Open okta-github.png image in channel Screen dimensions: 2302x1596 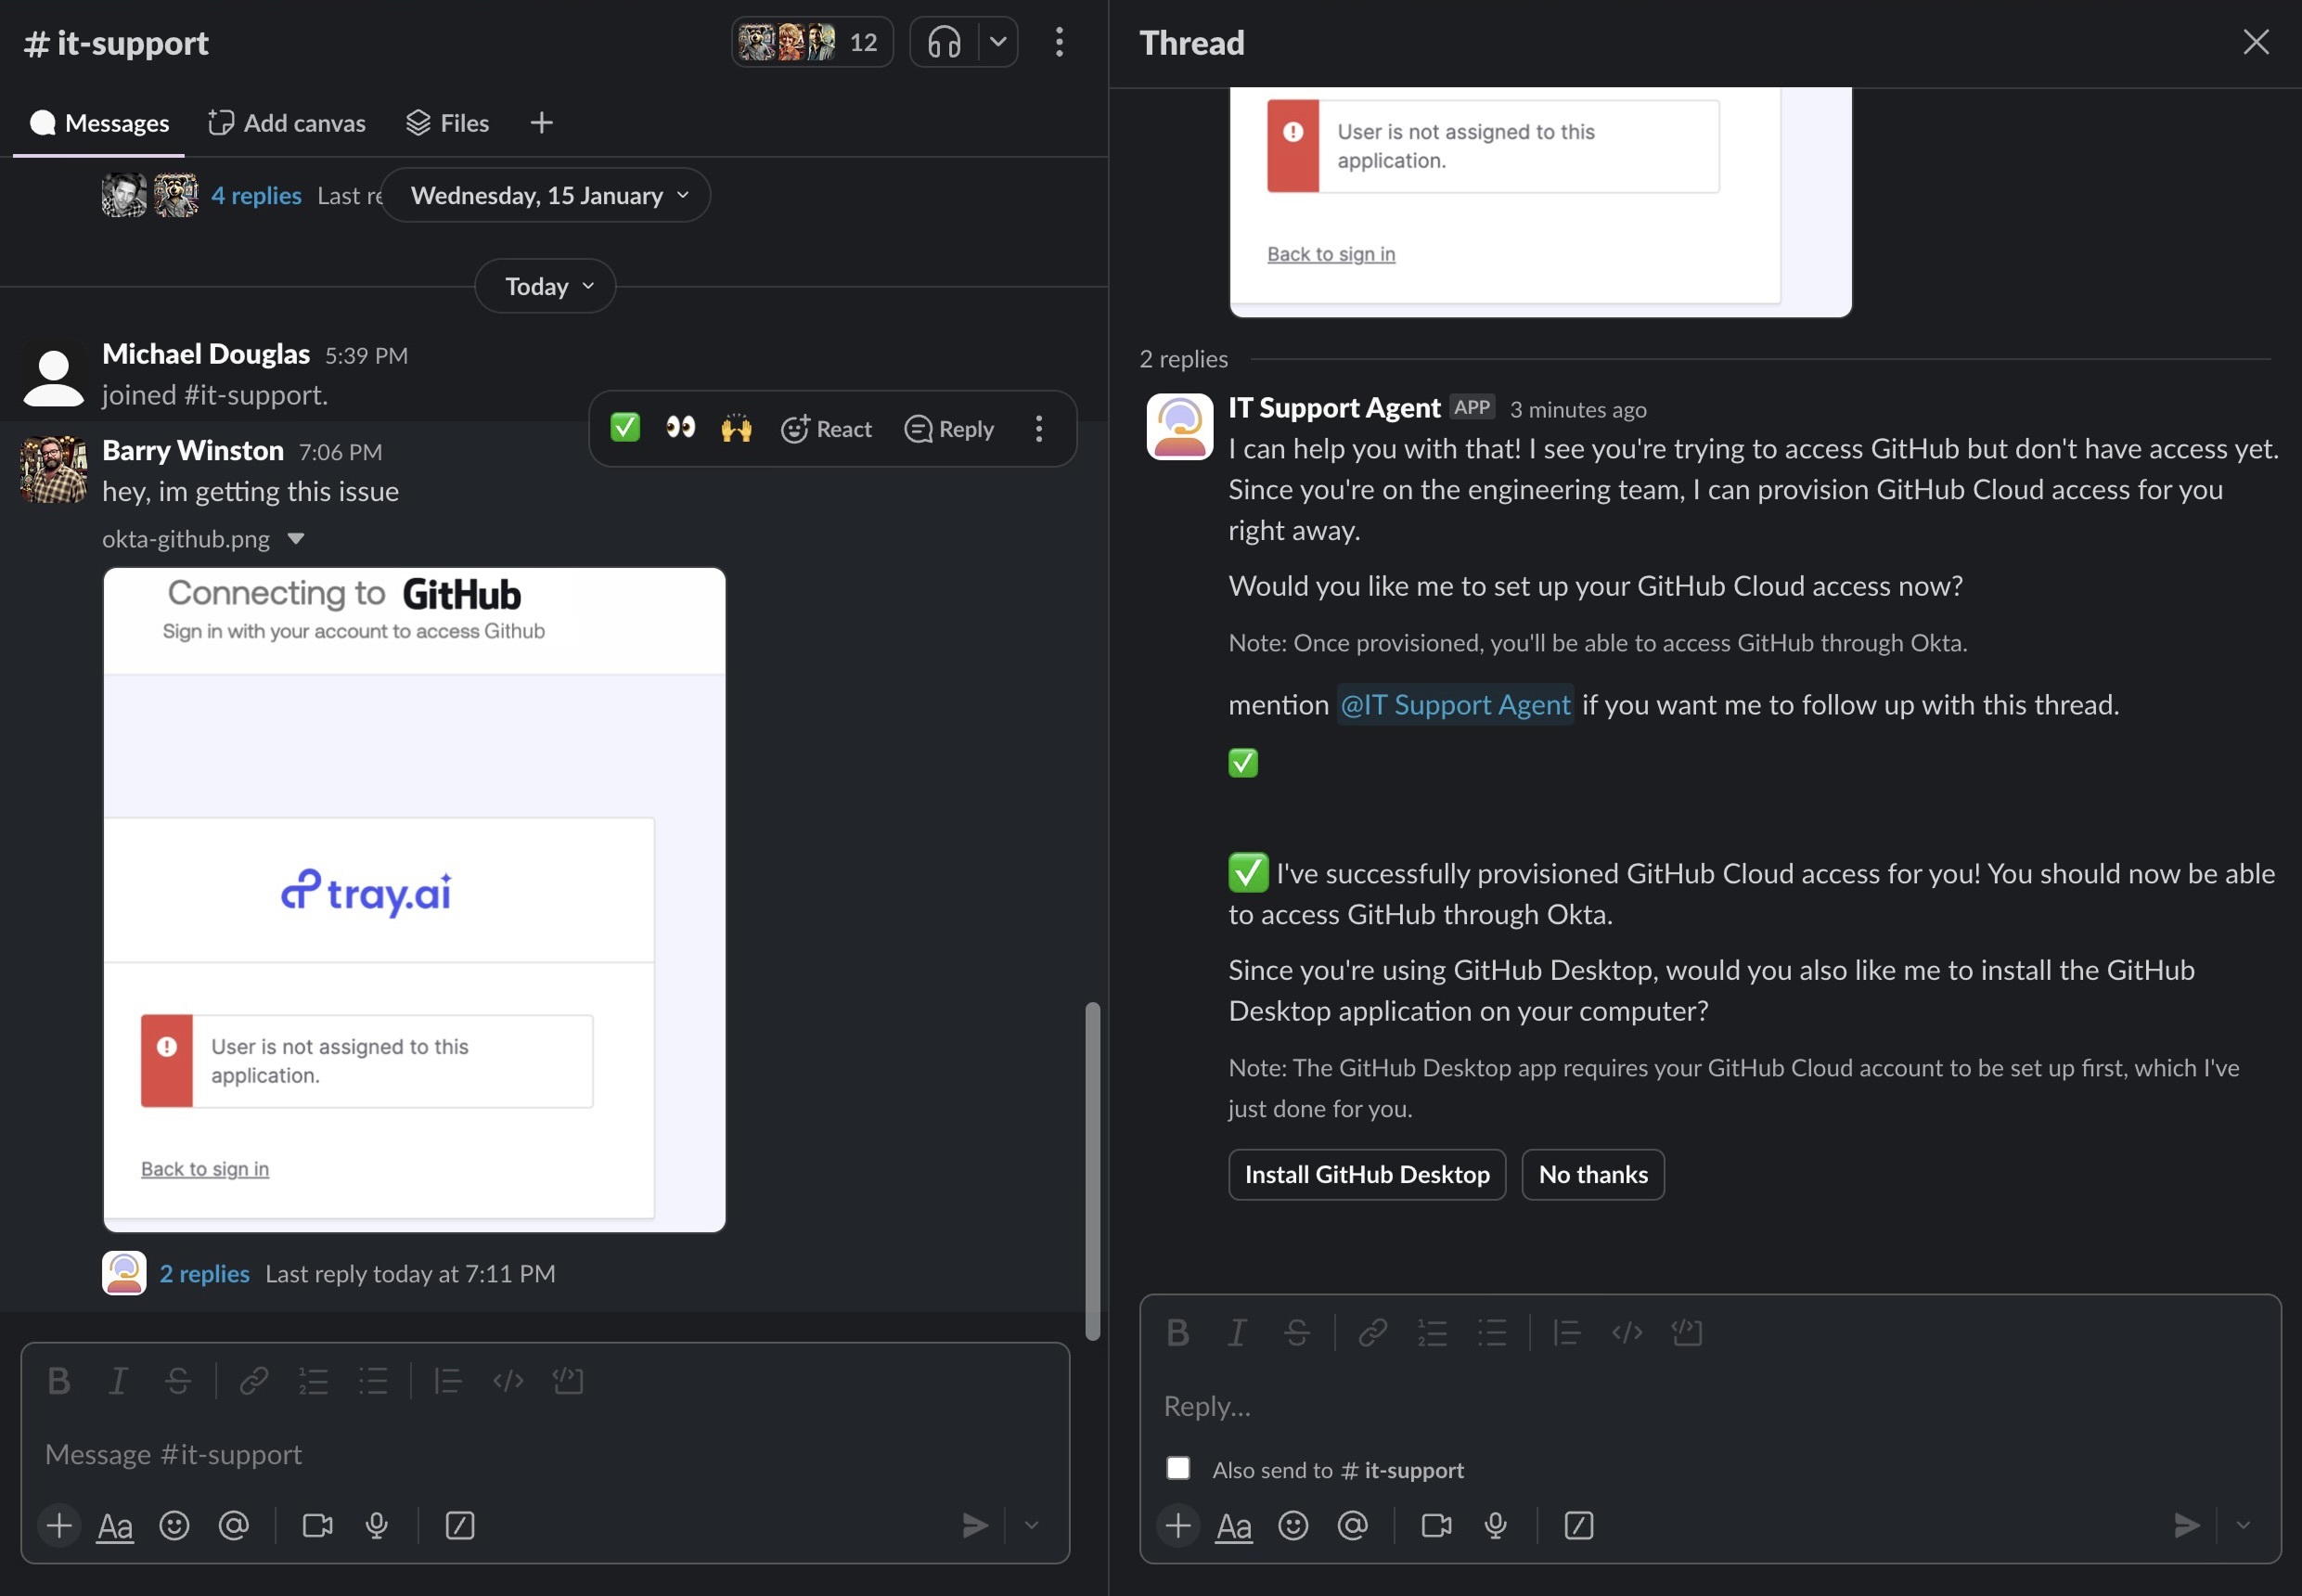pyautogui.click(x=414, y=899)
